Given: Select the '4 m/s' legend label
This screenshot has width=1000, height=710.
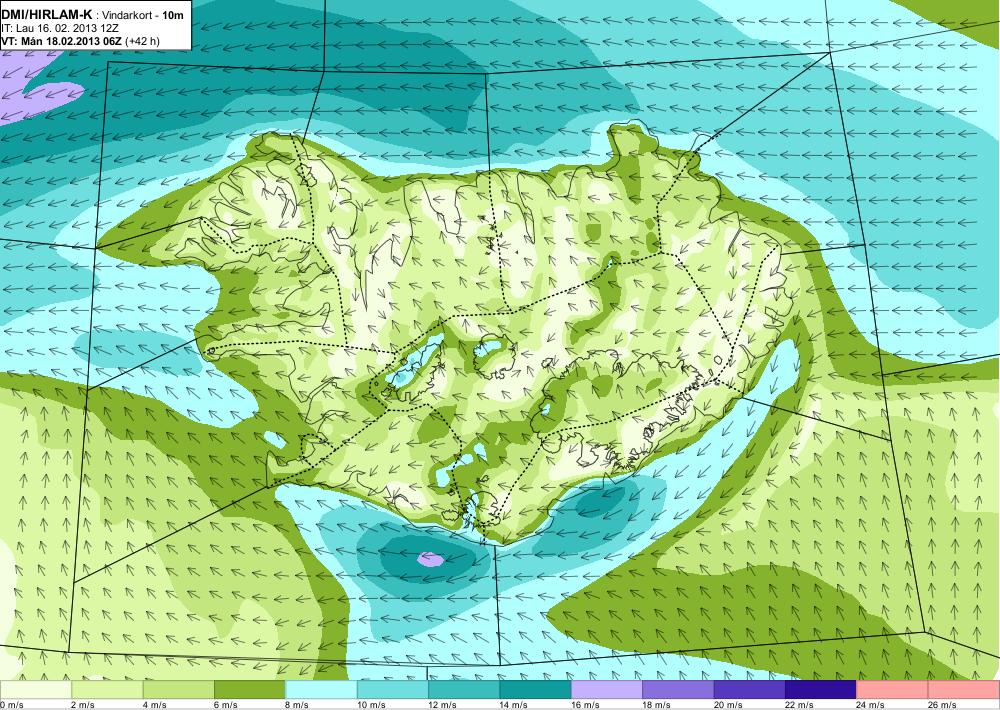Looking at the screenshot, I should [154, 705].
